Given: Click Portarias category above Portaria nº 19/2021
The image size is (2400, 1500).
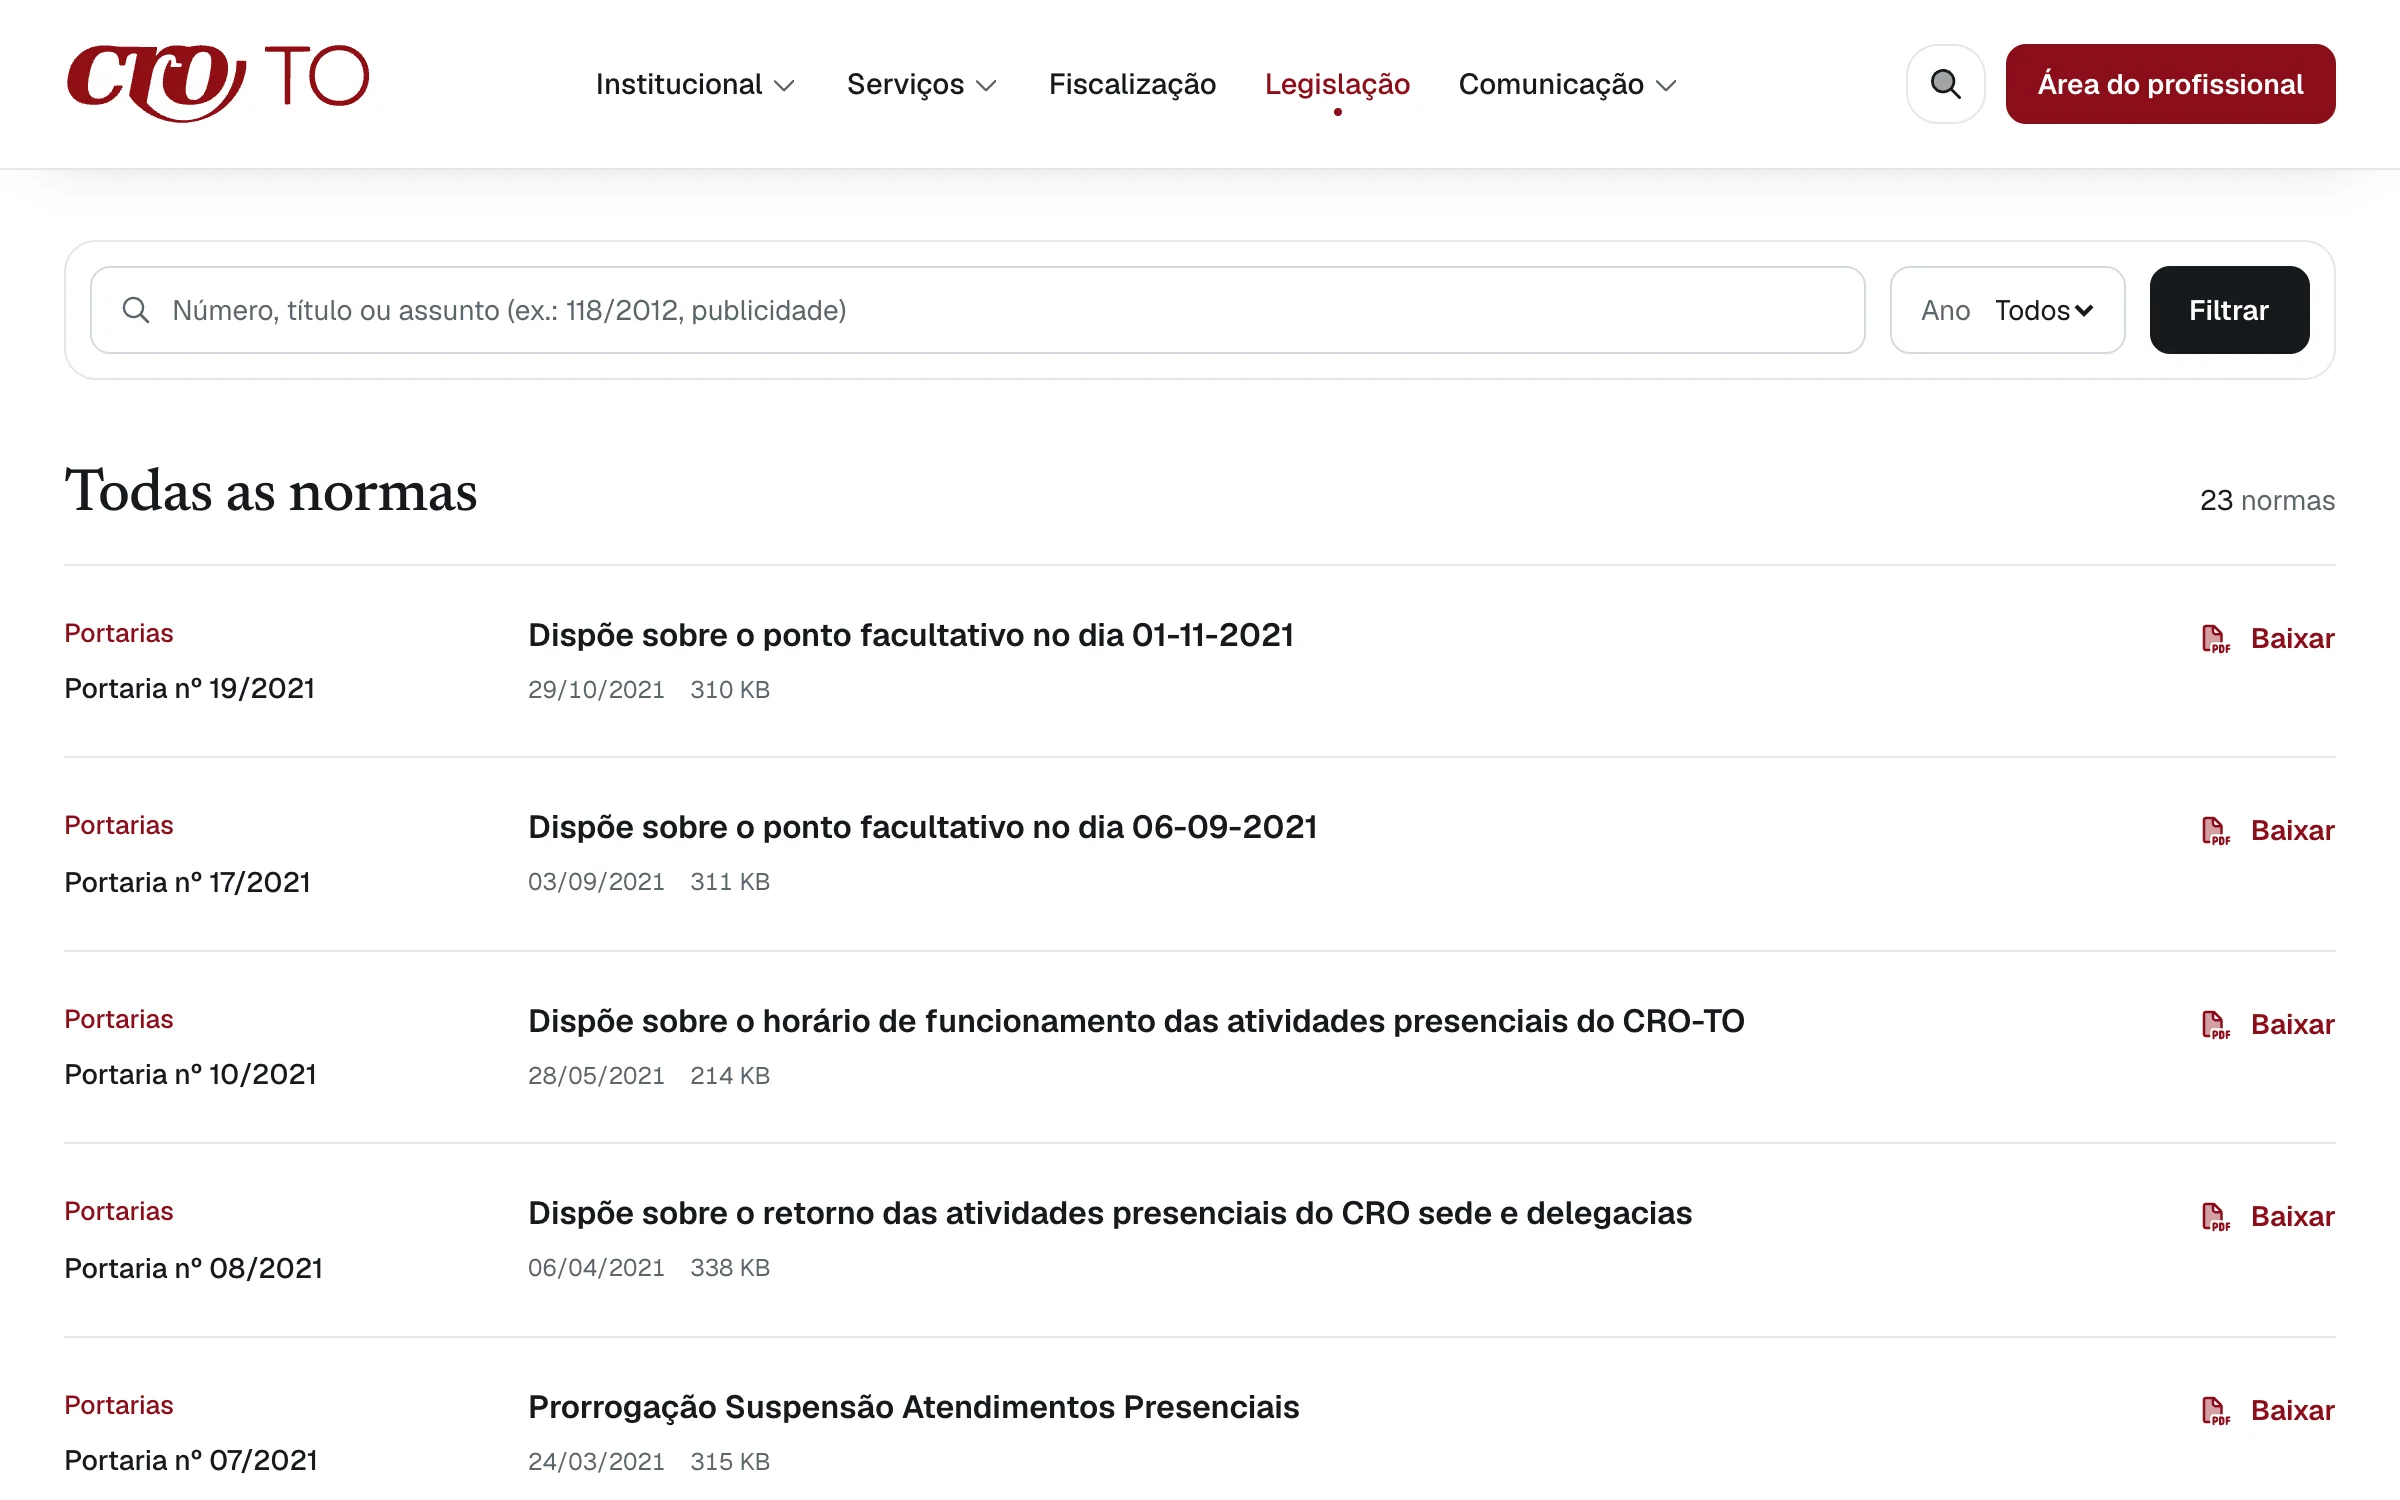Looking at the screenshot, I should (x=119, y=633).
